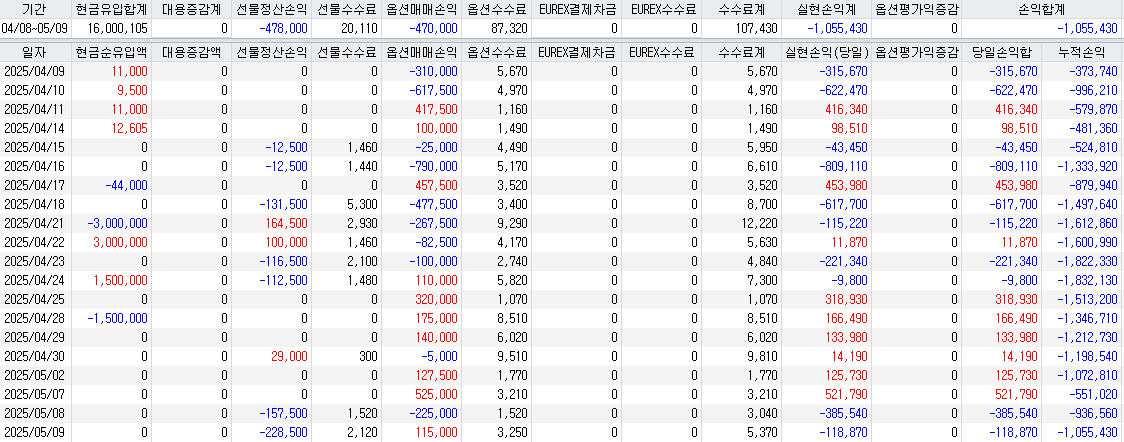The width and height of the screenshot is (1124, 442).
Task: Click the 기간 column header
Action: click(x=32, y=9)
